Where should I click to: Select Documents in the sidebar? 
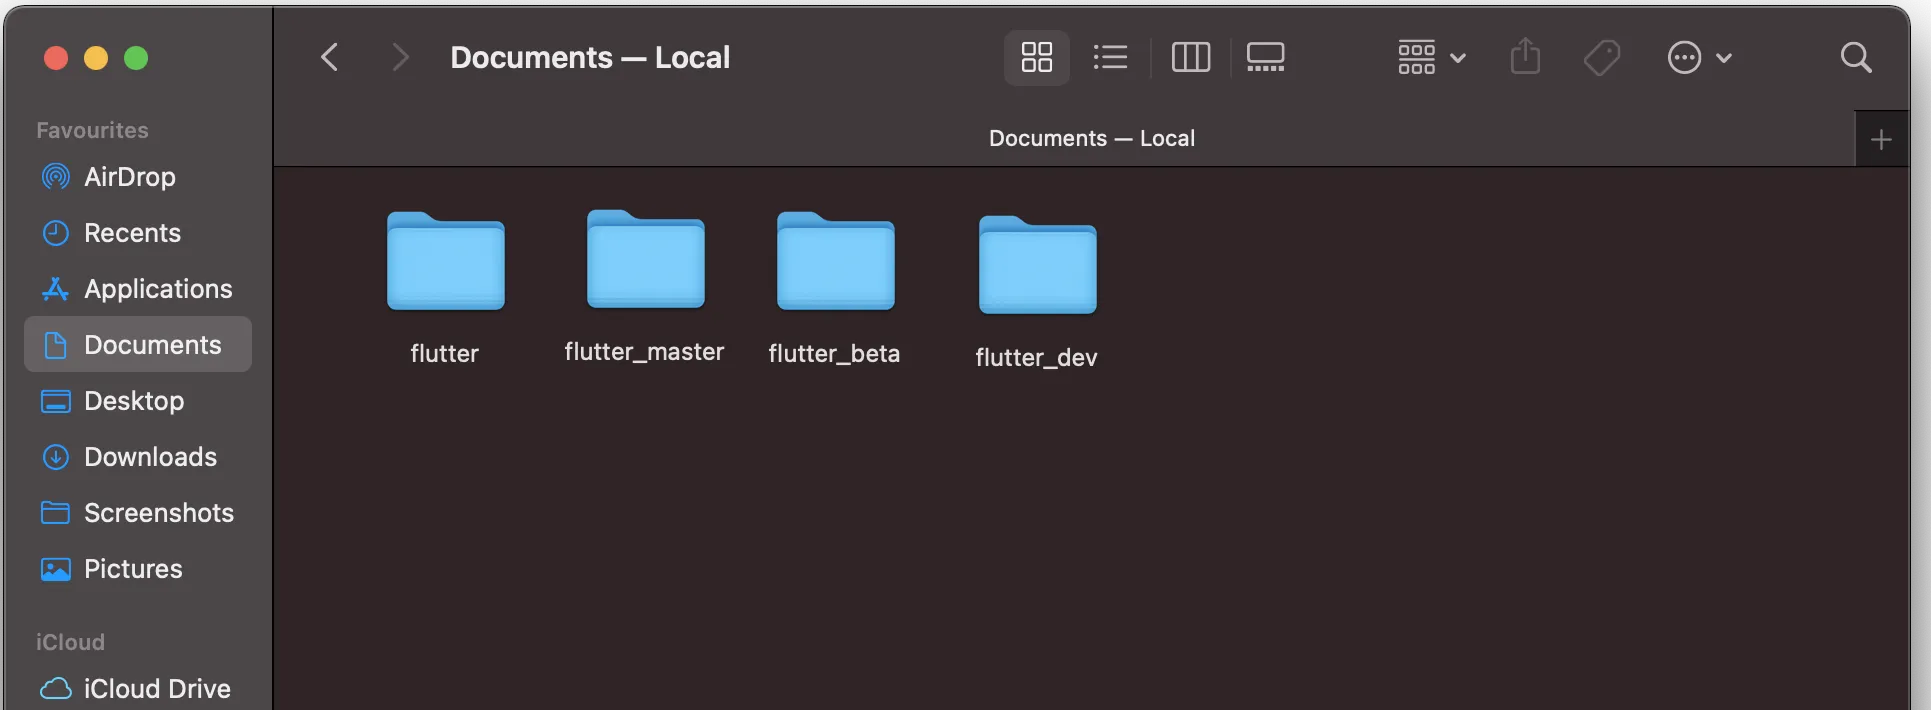(138, 345)
